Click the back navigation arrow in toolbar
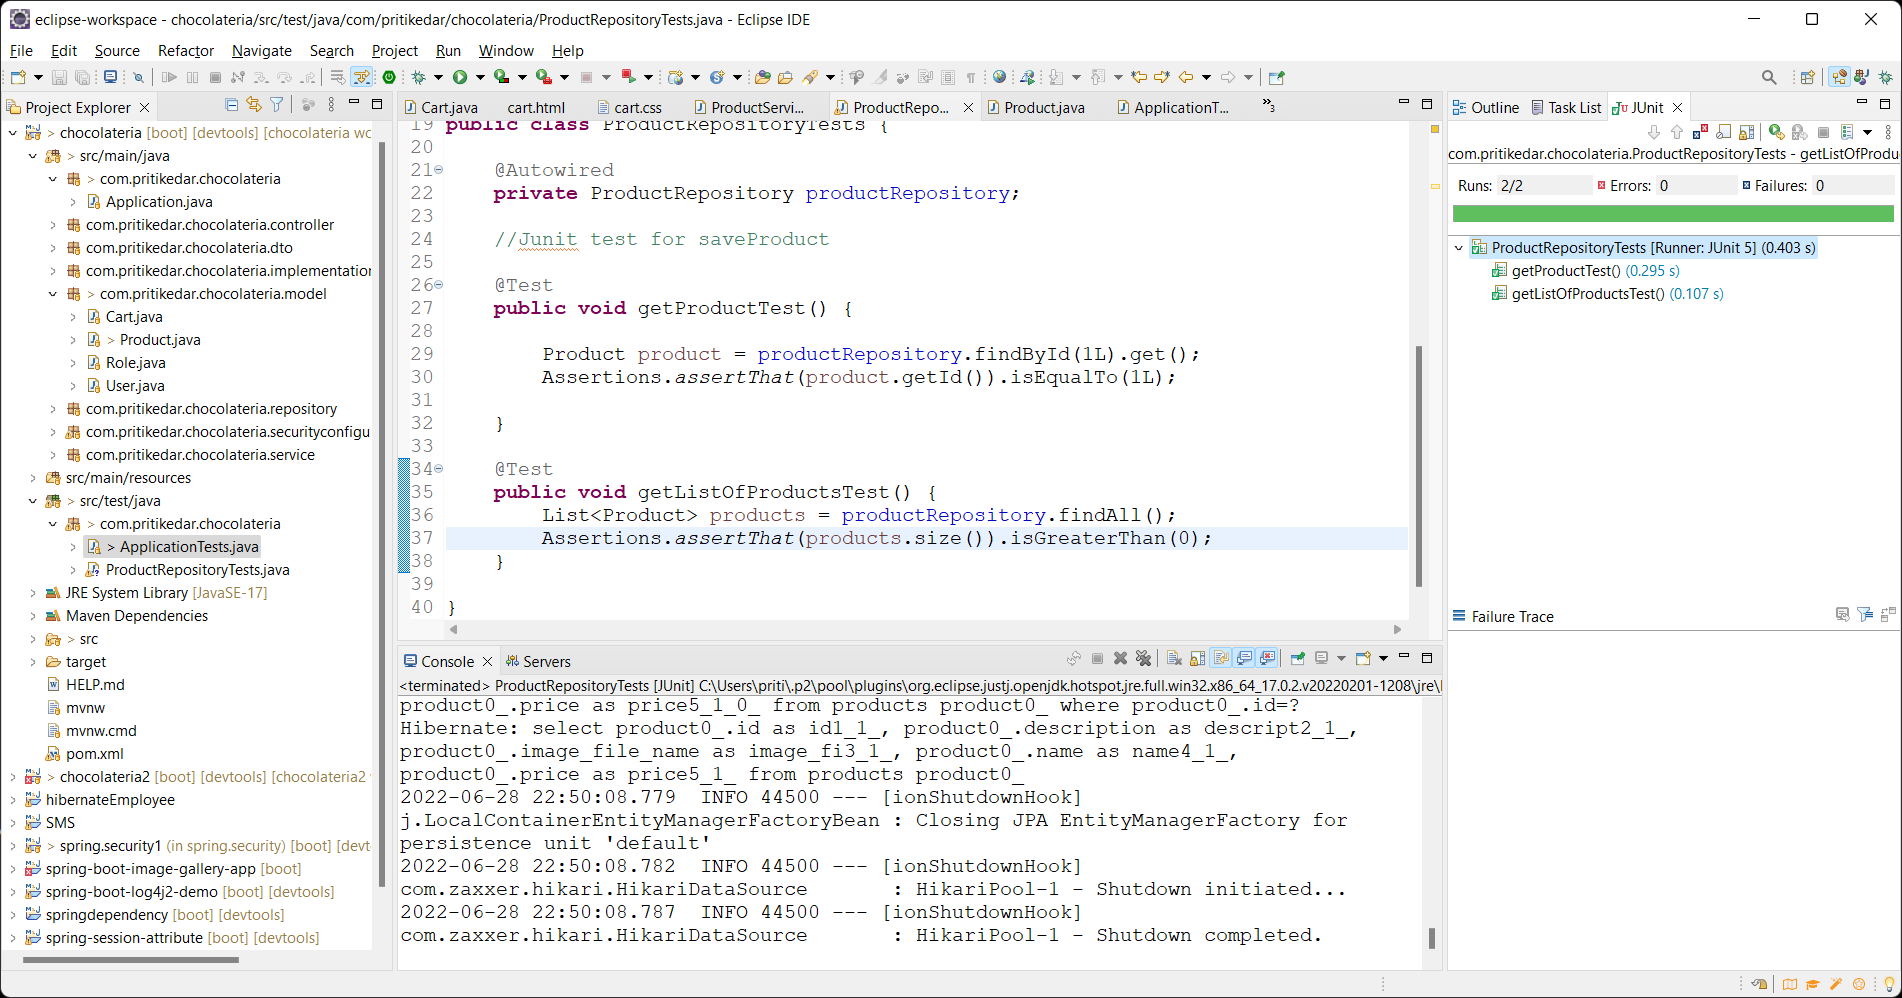Screen dimensions: 1902x998 click(1186, 77)
